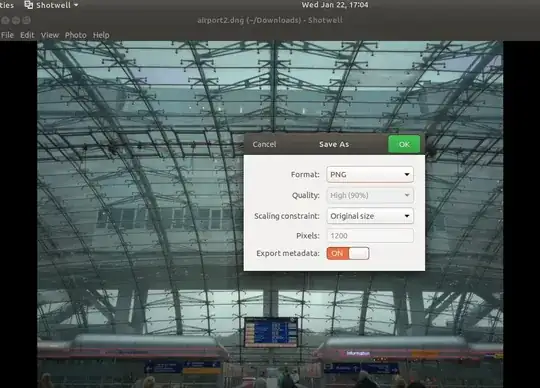Open the Shotwell app menu arrow
Screen dimensions: 540x388
[x=76, y=5]
